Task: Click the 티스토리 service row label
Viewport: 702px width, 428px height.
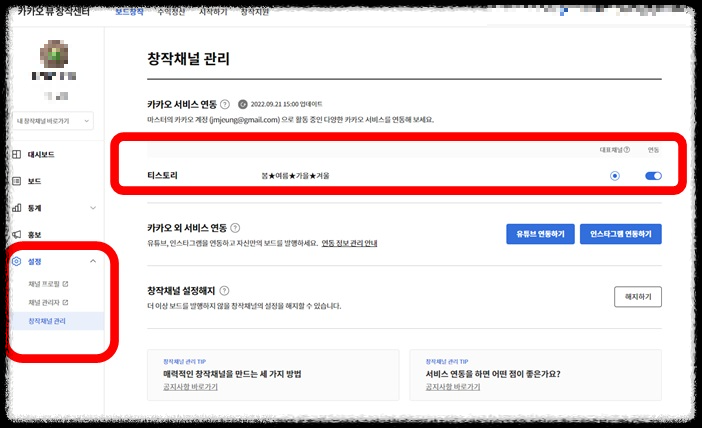Action: (163, 175)
